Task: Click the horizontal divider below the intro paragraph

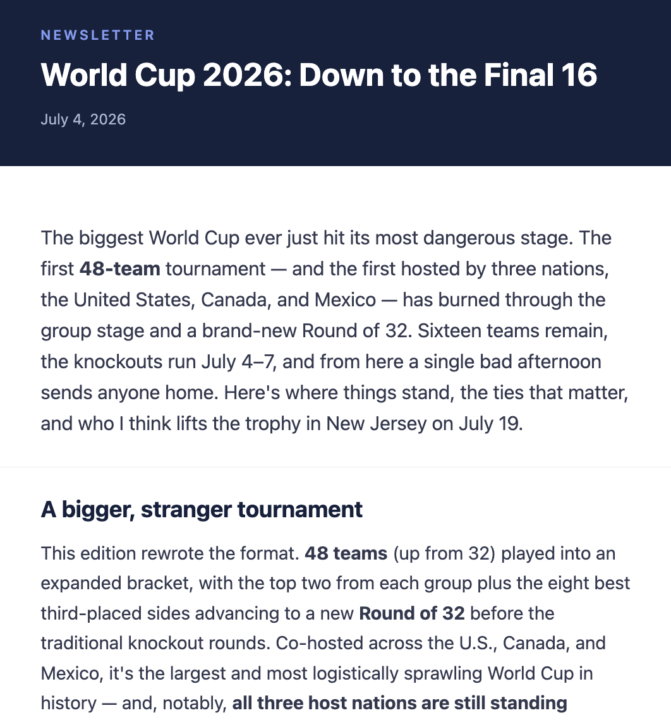Action: point(335,467)
